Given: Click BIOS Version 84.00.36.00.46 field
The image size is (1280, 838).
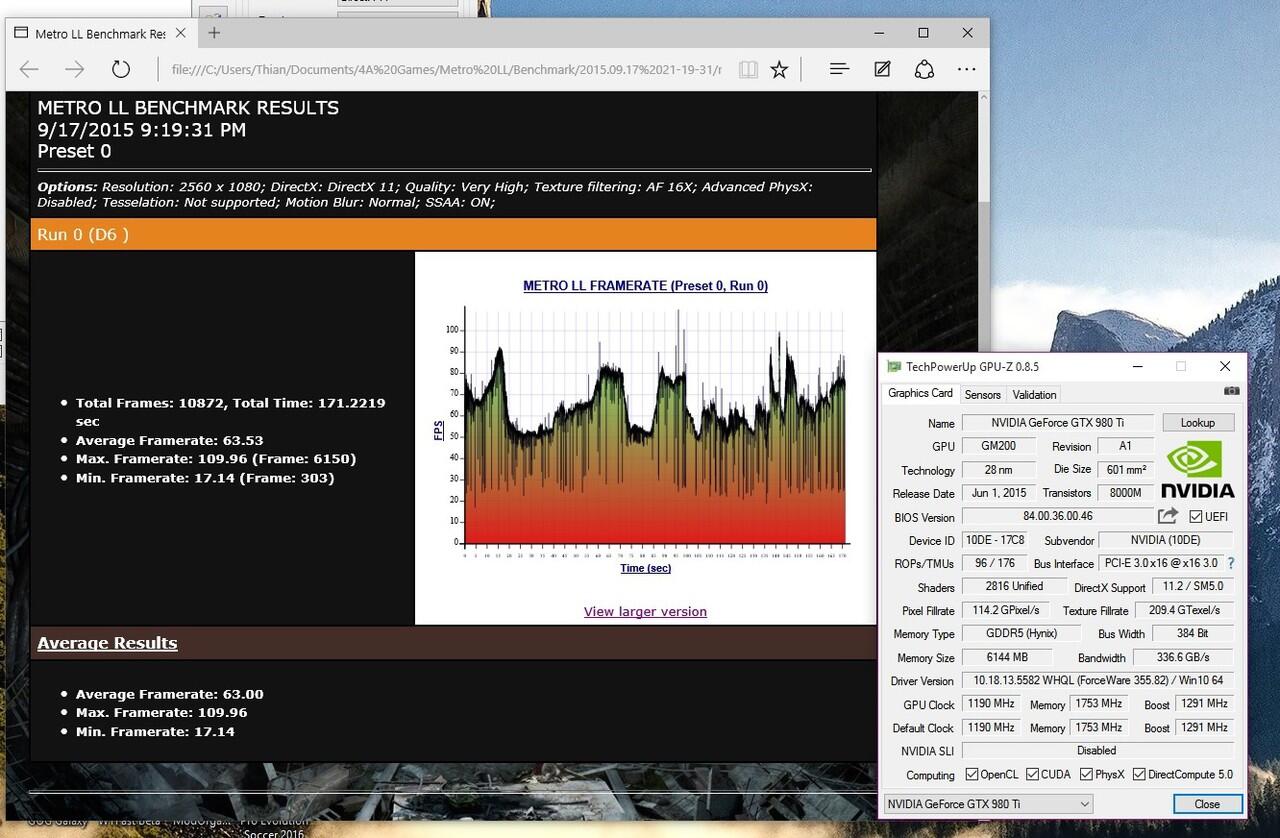Looking at the screenshot, I should coord(1057,517).
